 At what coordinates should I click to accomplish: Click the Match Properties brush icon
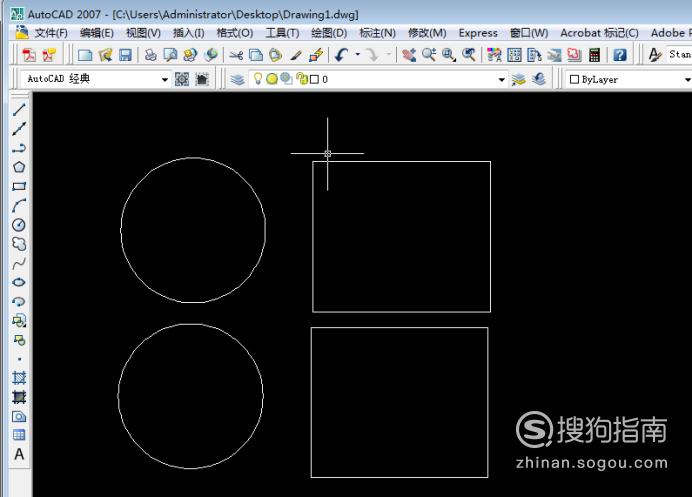(296, 55)
